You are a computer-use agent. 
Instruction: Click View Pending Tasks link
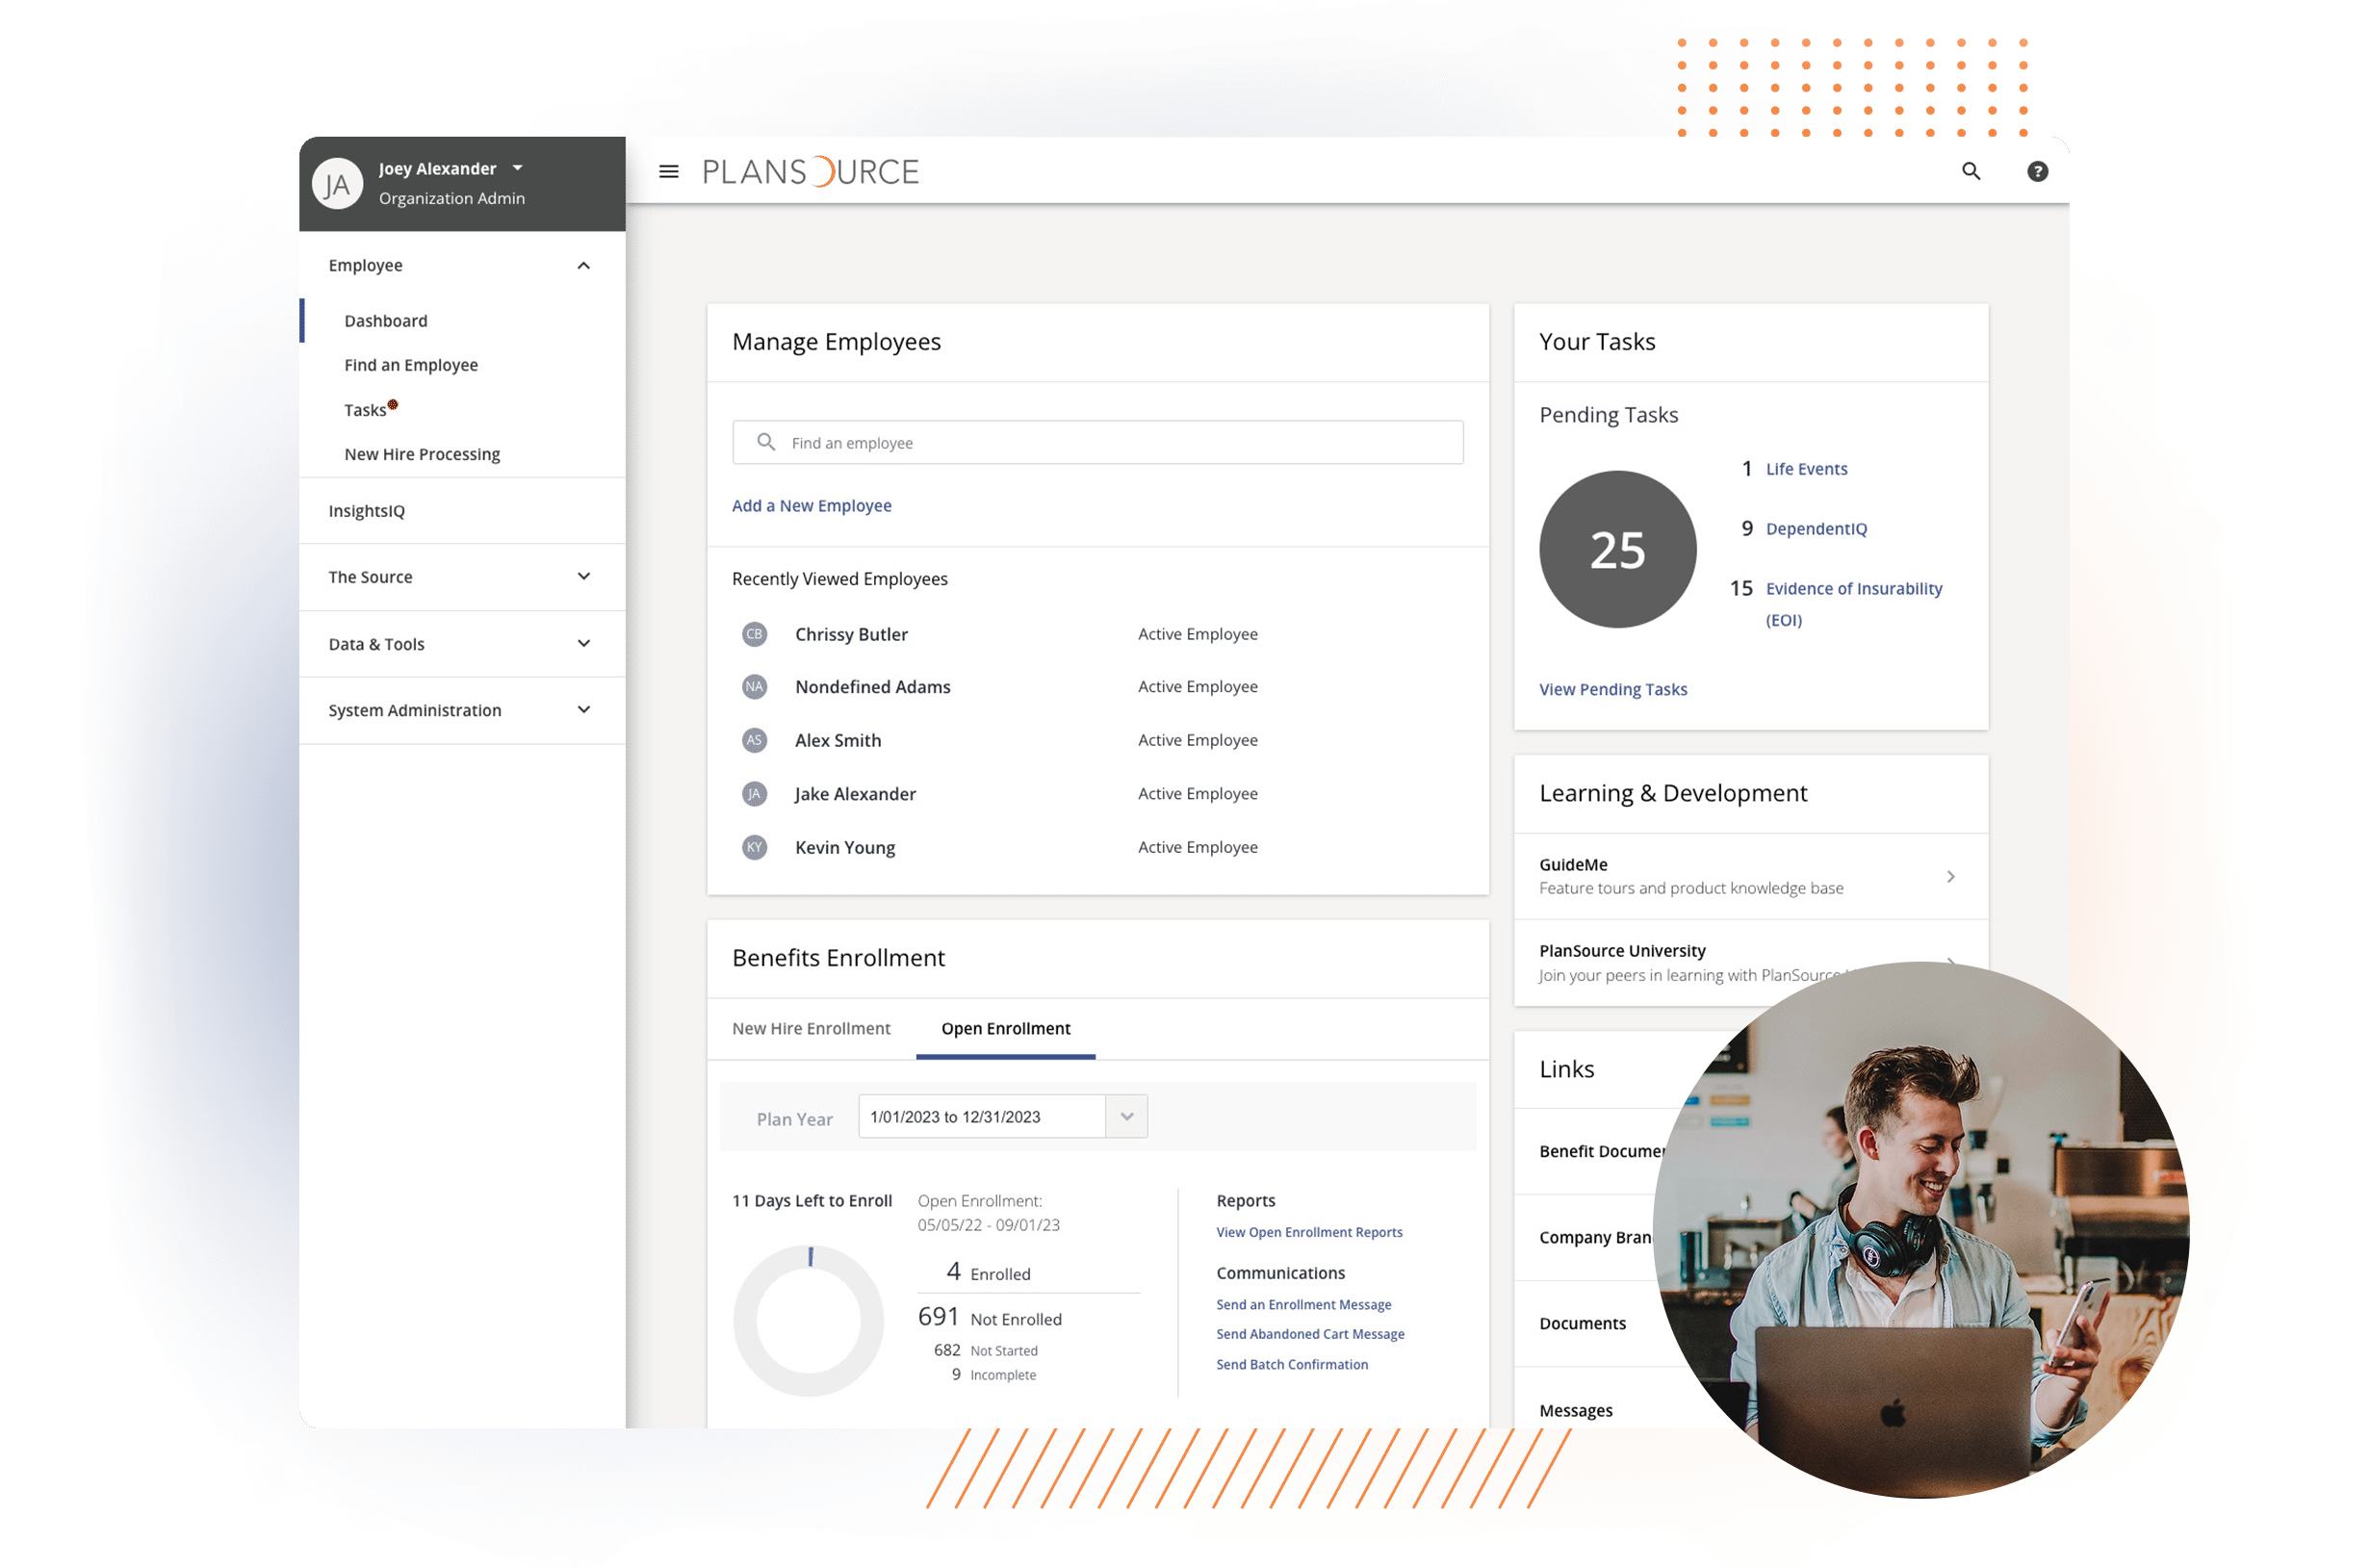(1613, 689)
